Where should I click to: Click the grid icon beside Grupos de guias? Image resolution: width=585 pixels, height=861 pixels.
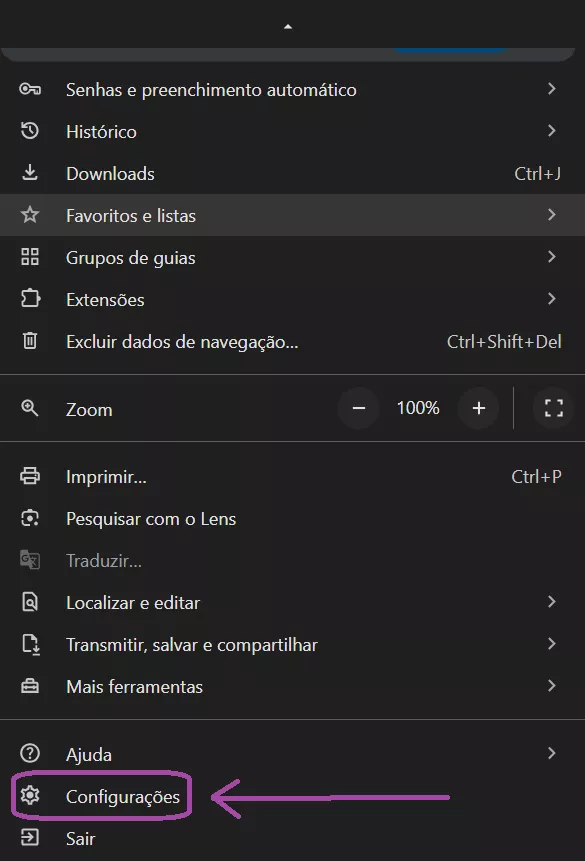[30, 257]
